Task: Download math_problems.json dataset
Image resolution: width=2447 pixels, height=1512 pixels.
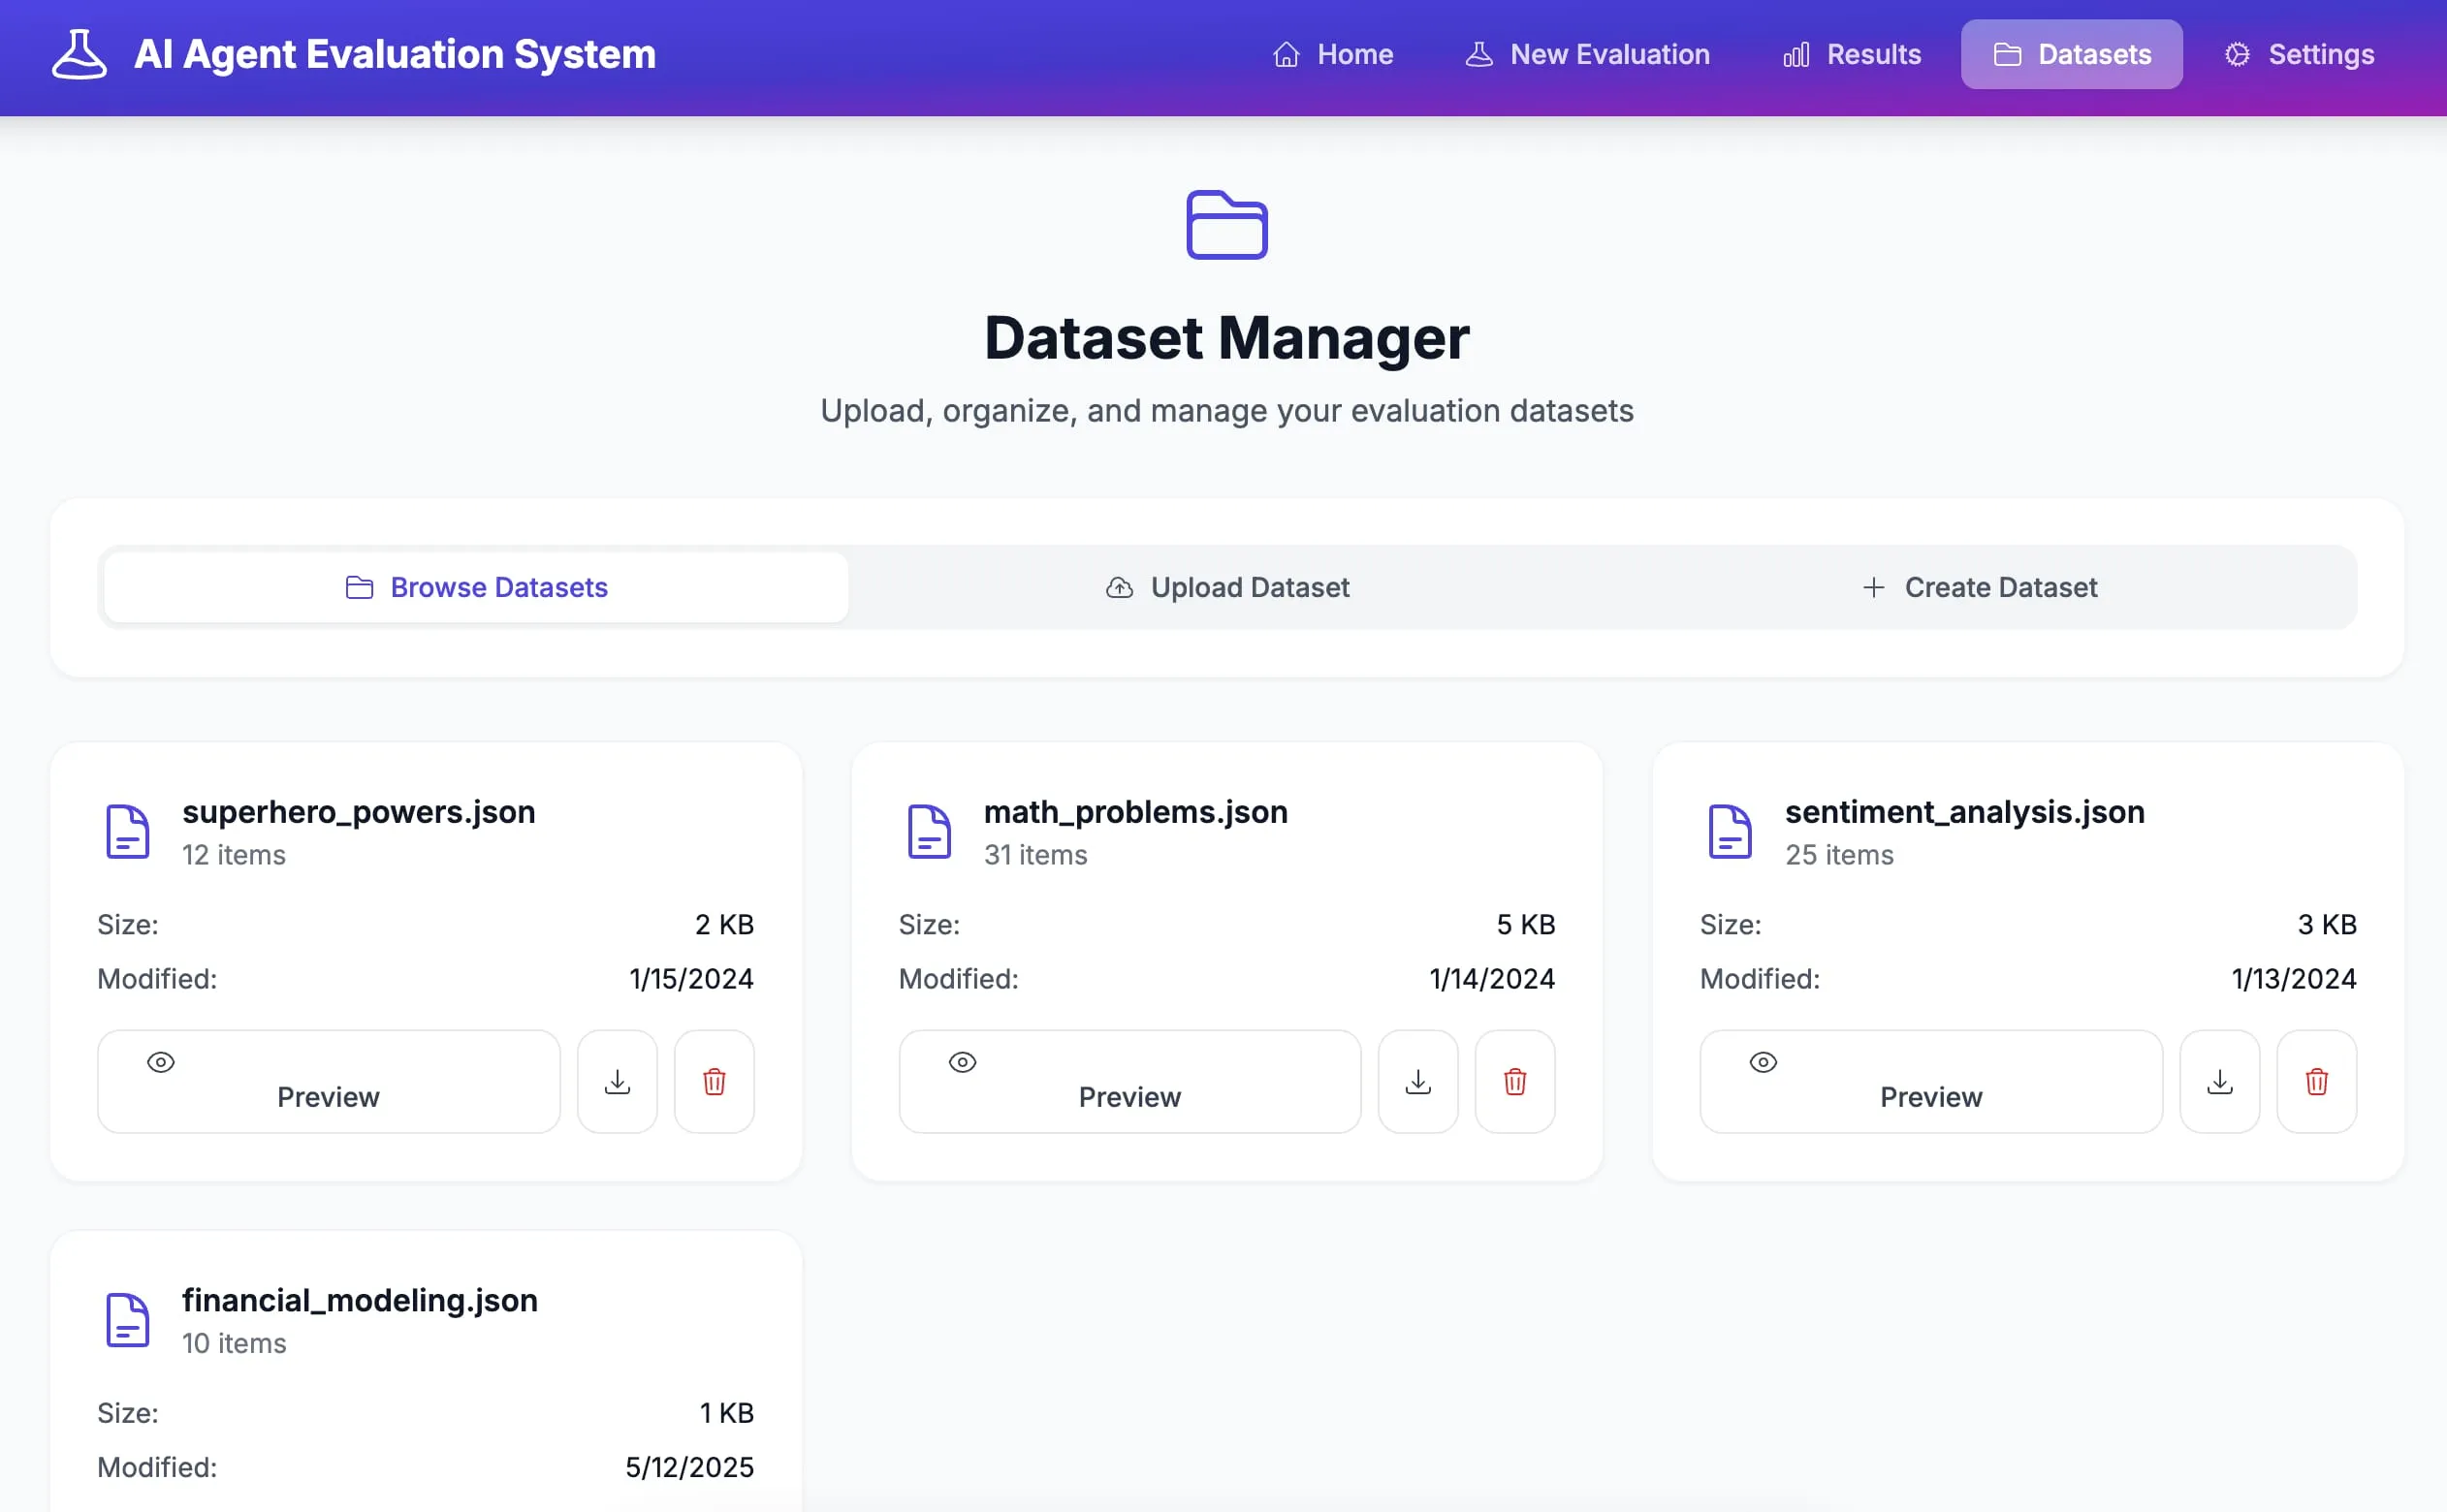Action: [1418, 1081]
